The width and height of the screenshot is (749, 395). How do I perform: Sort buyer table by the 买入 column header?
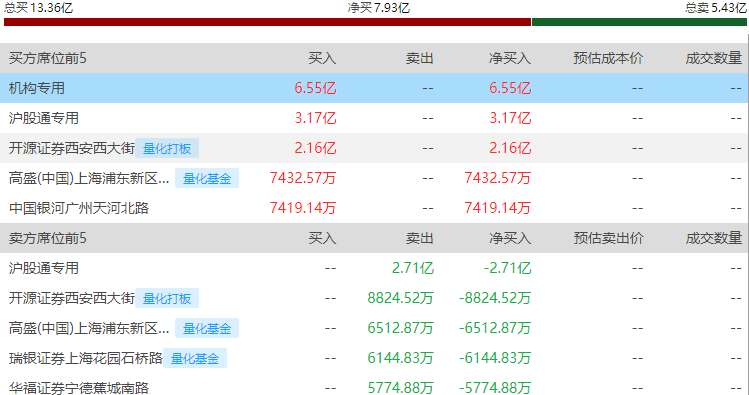pos(322,58)
